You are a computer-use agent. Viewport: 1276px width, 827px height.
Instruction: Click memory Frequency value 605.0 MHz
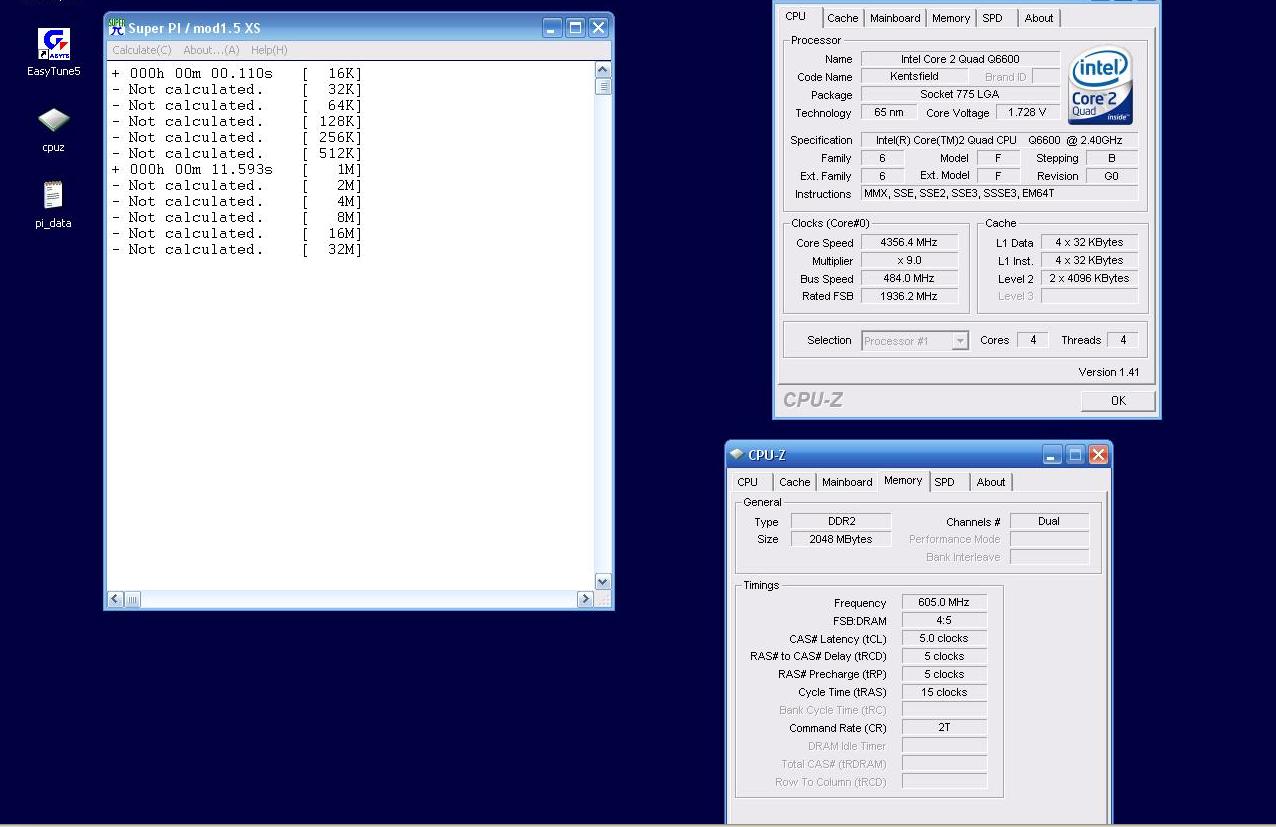(x=944, y=602)
